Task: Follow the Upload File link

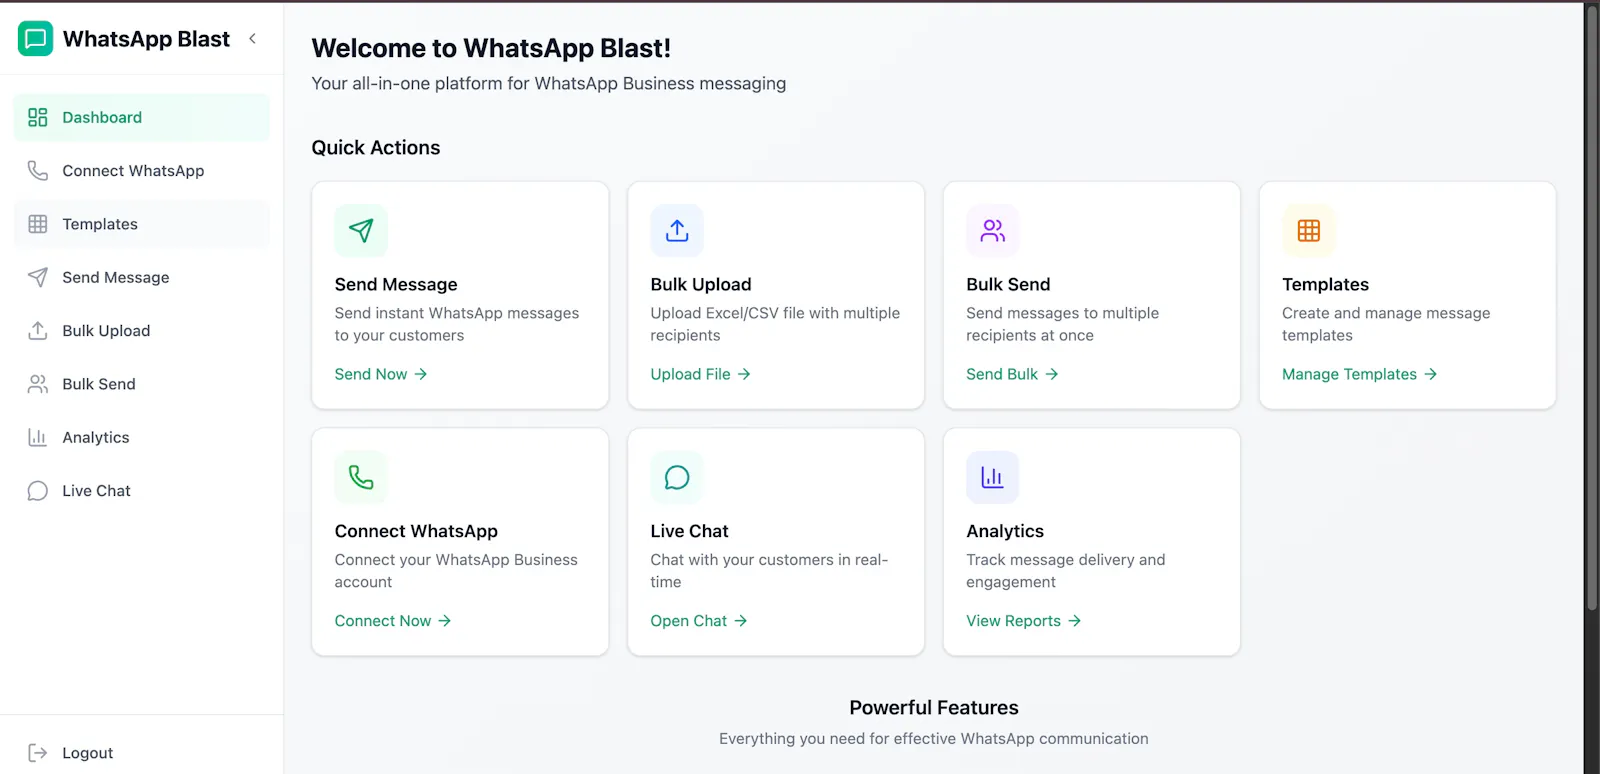Action: pos(701,374)
